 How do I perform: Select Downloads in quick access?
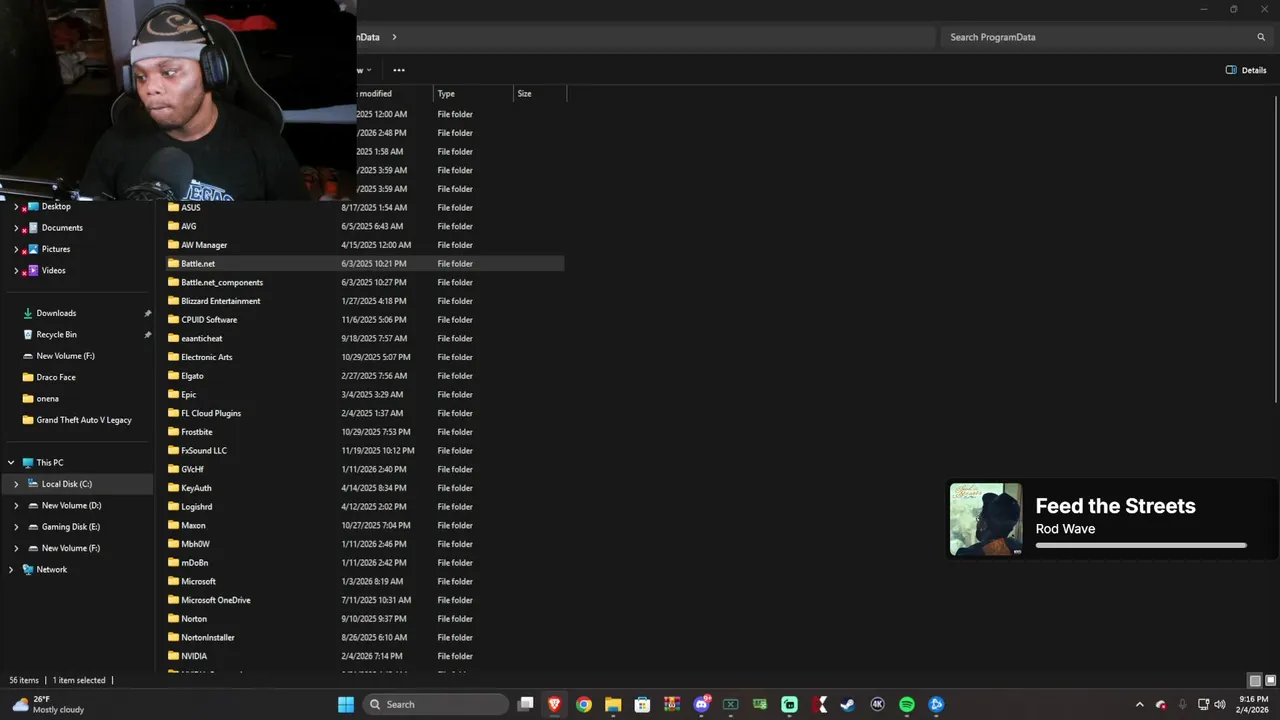(x=56, y=313)
